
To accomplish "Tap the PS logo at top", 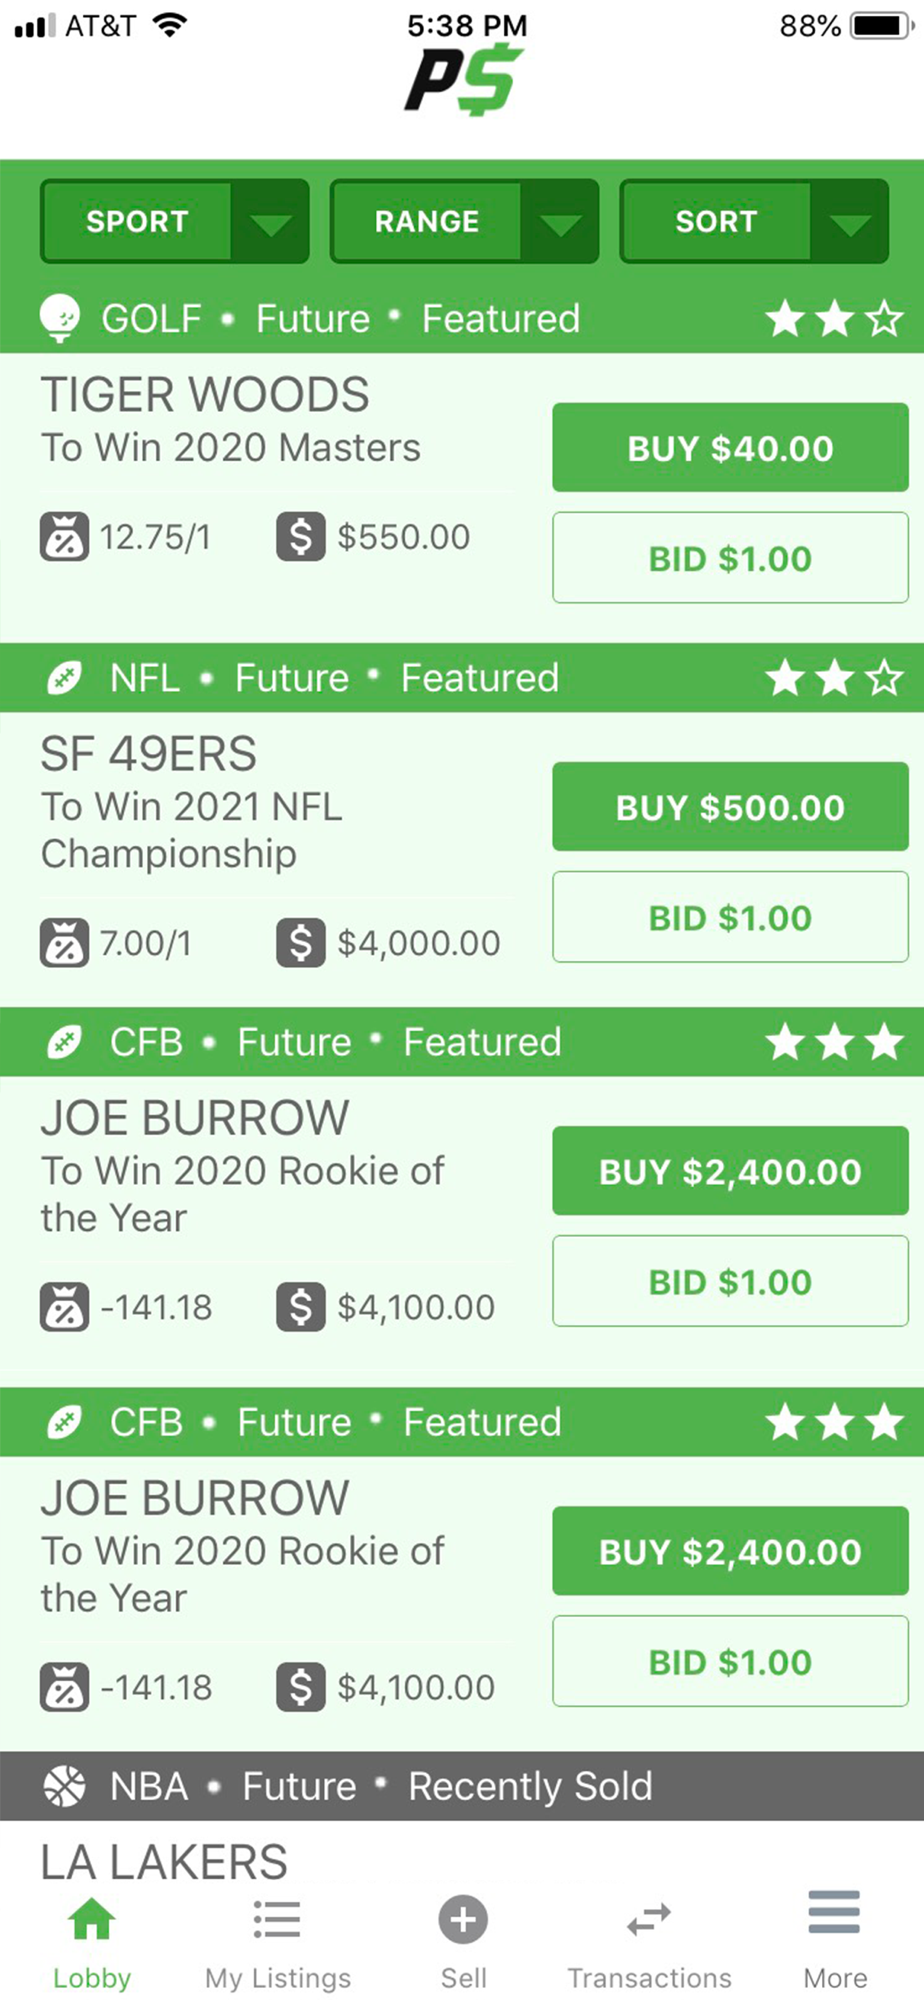I will 464,80.
